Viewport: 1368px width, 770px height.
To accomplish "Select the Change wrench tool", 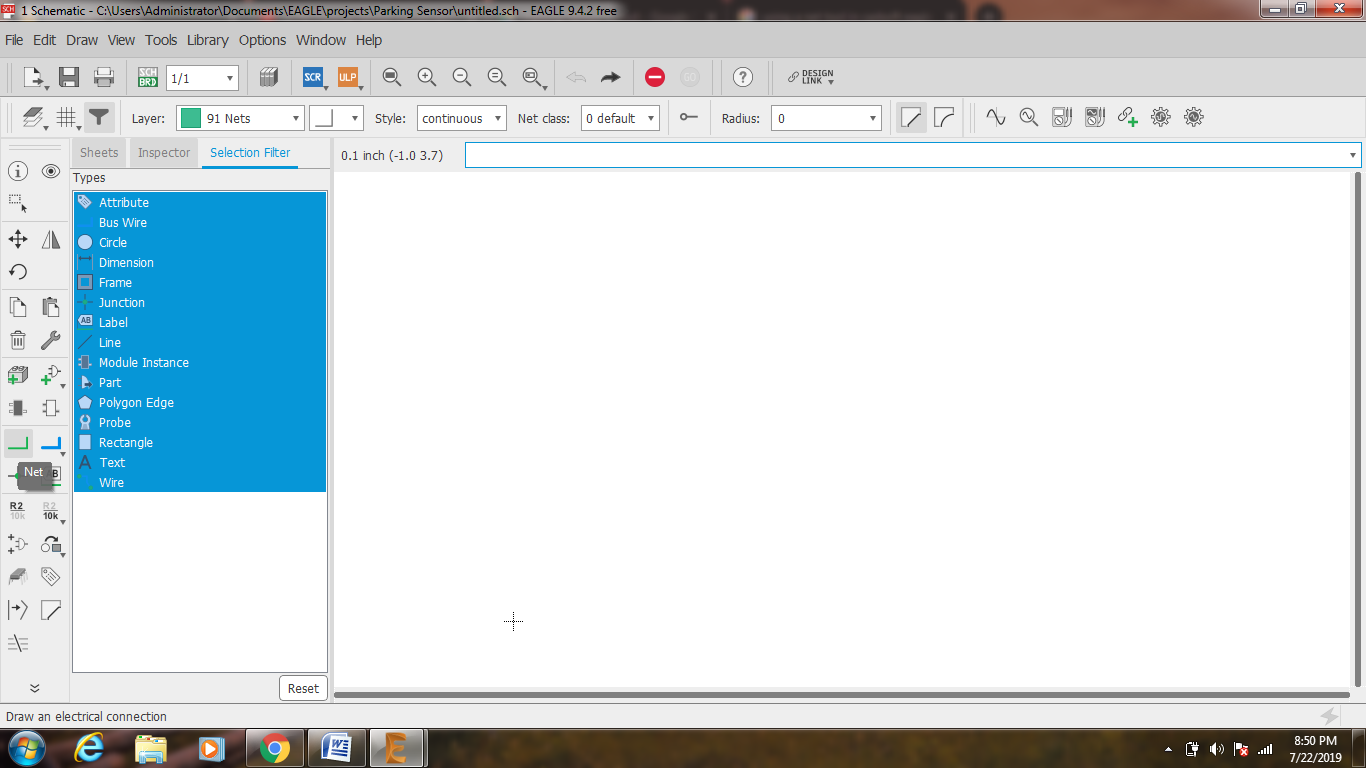I will pos(51,340).
